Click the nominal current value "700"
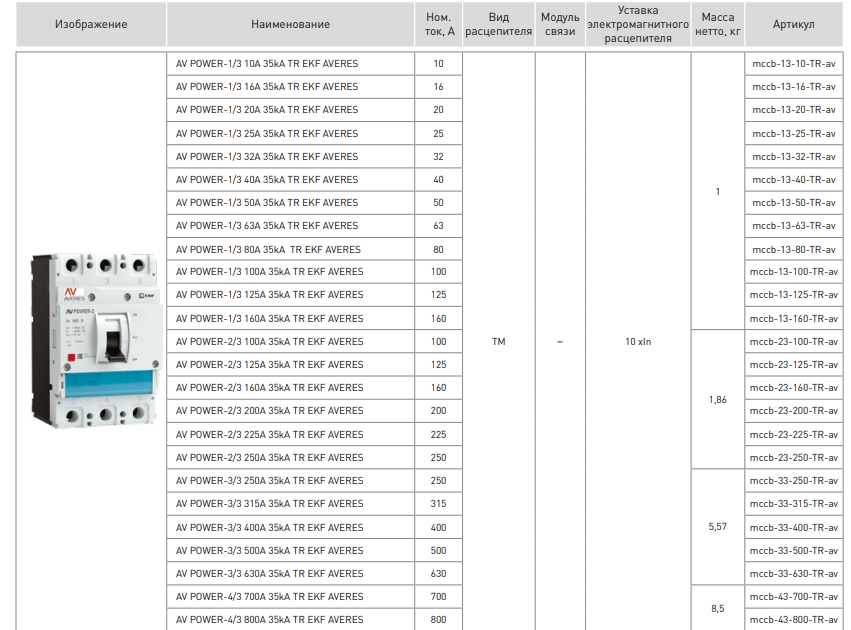The height and width of the screenshot is (630, 851). [439, 596]
